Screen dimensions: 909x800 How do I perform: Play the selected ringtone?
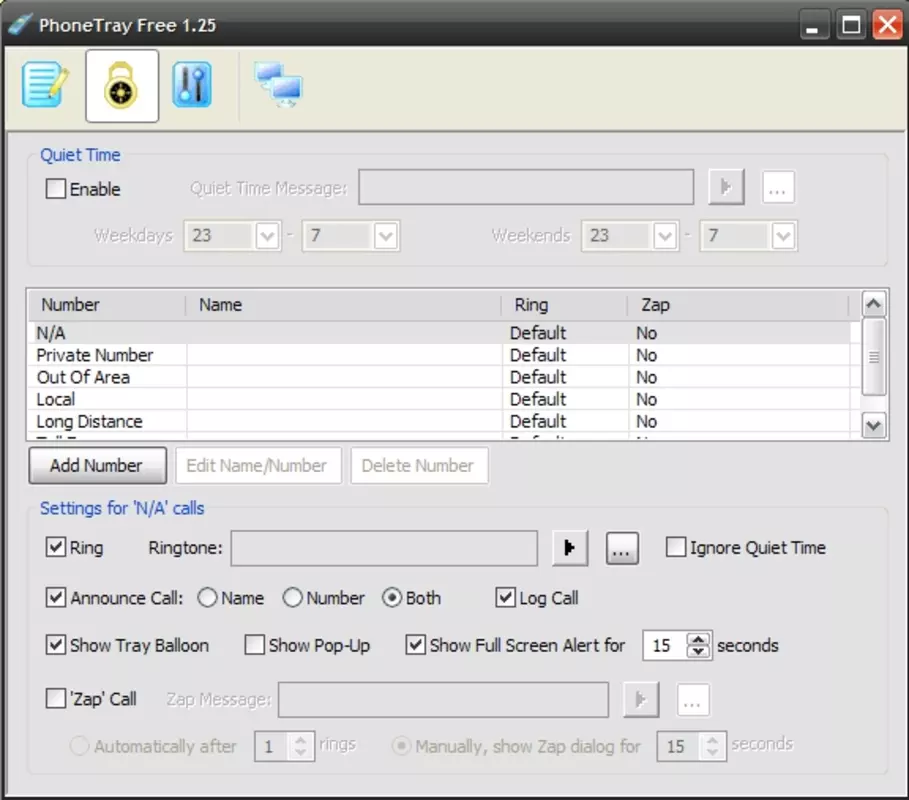(x=570, y=548)
